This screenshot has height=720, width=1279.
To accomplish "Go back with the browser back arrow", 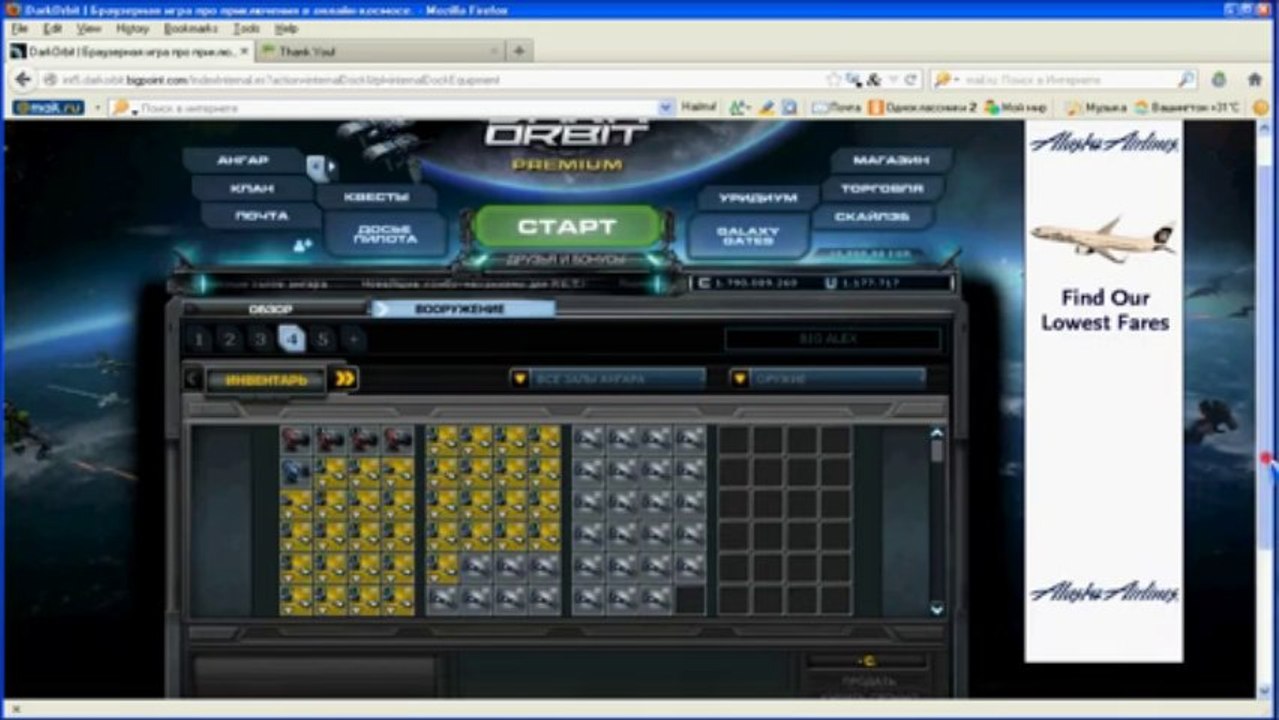I will click(x=22, y=79).
